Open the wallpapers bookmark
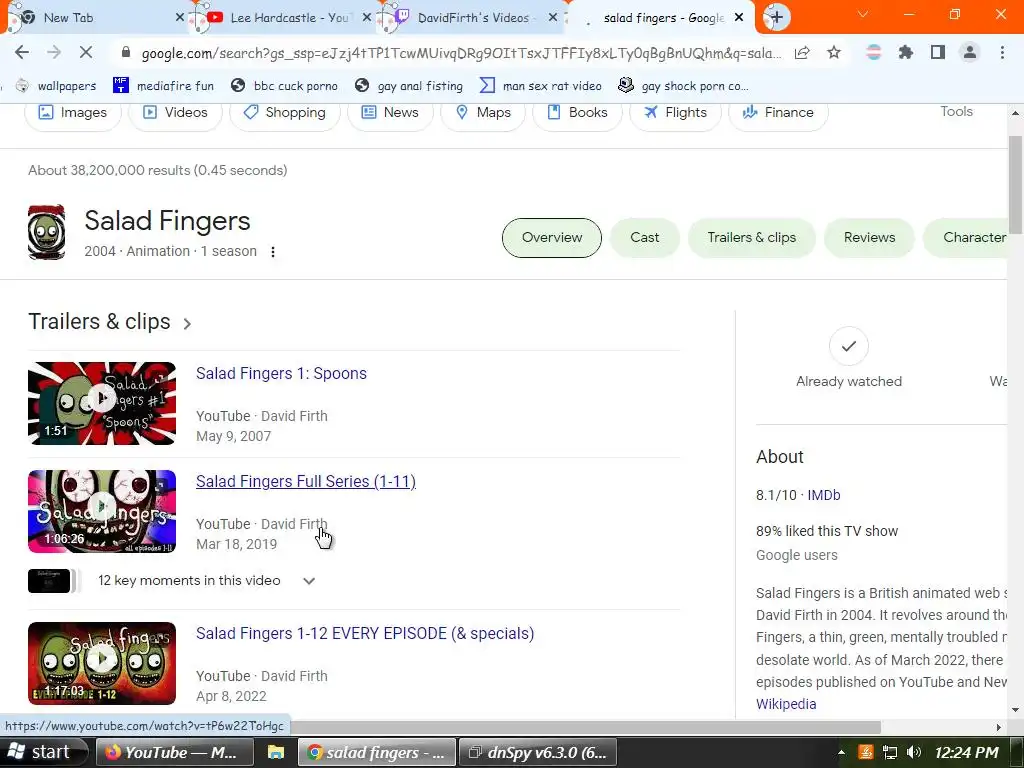This screenshot has height=768, width=1024. [56, 86]
